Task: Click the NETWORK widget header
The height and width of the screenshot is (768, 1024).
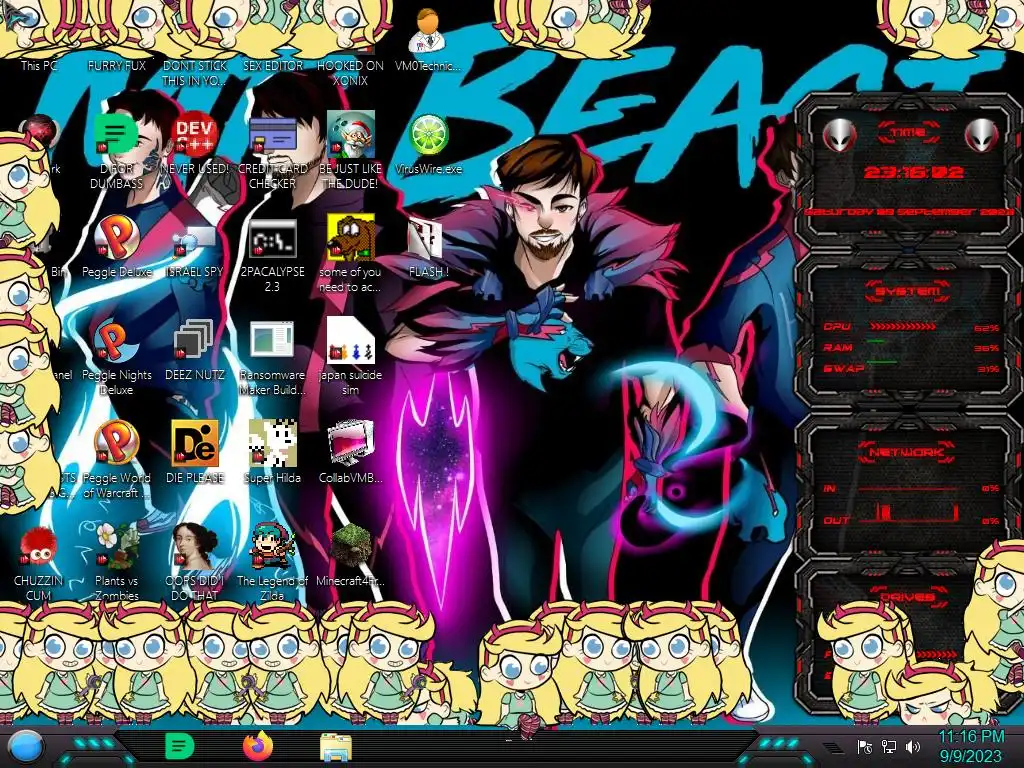Action: [x=907, y=452]
